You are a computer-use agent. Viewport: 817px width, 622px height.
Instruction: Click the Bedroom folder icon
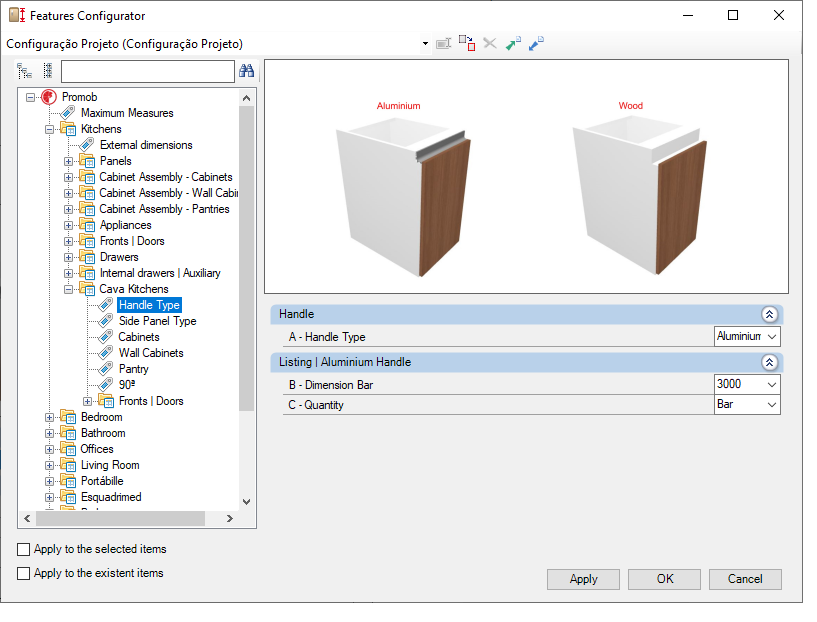click(x=68, y=417)
